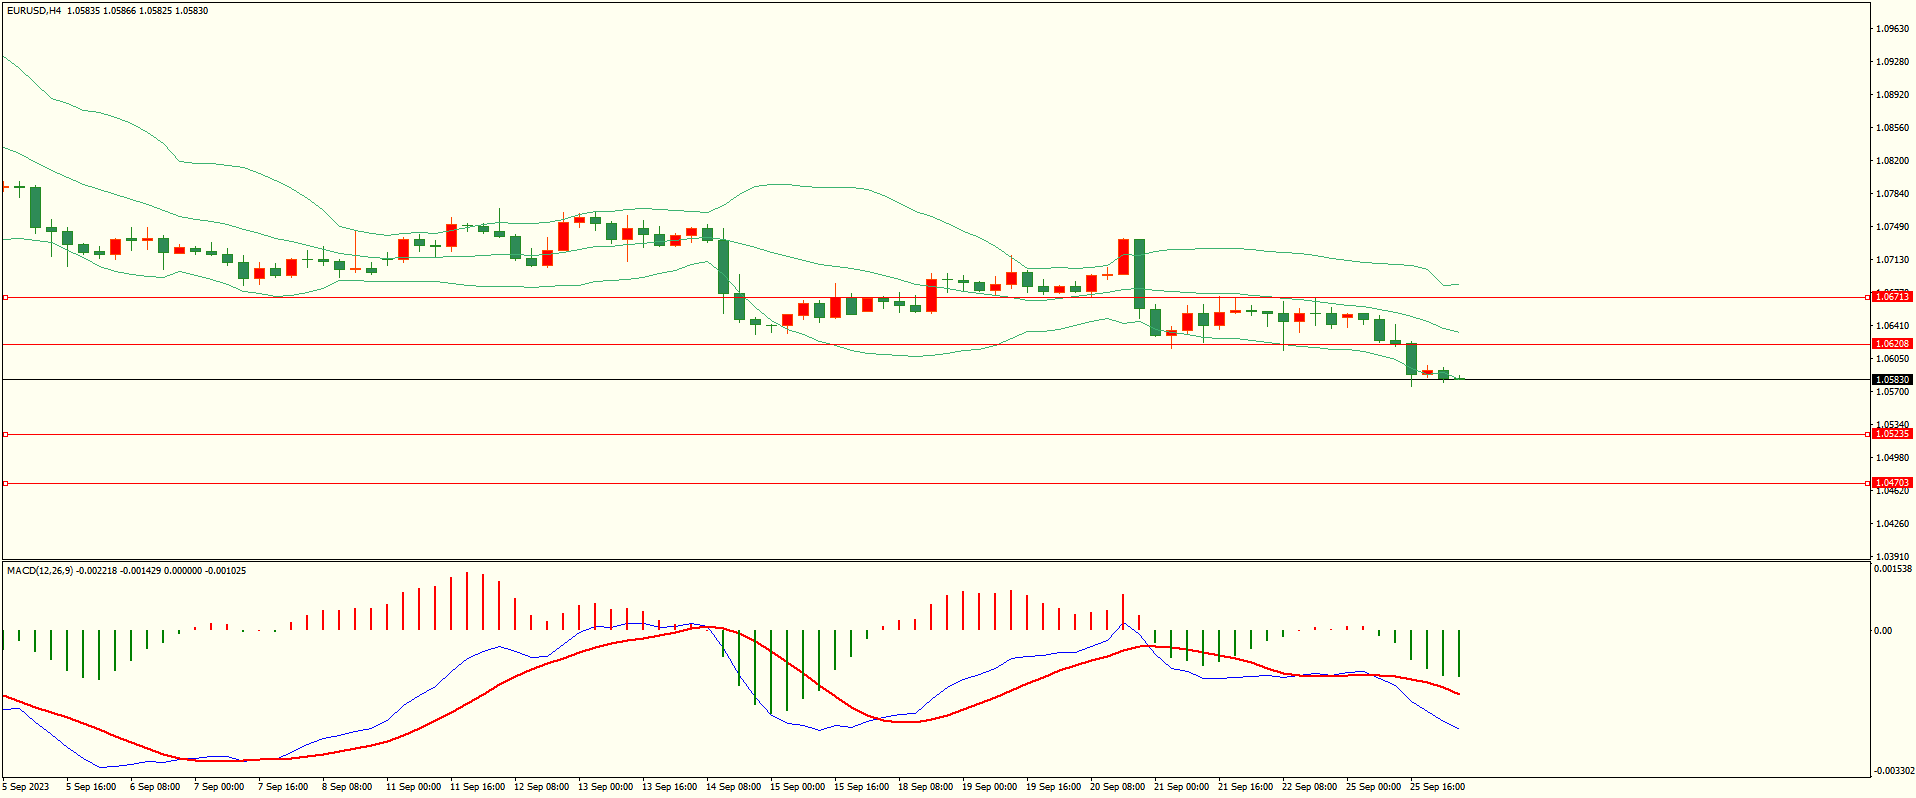Select the 1.05235 price level tag
Screen dimensions: 1916x798
(1891, 434)
